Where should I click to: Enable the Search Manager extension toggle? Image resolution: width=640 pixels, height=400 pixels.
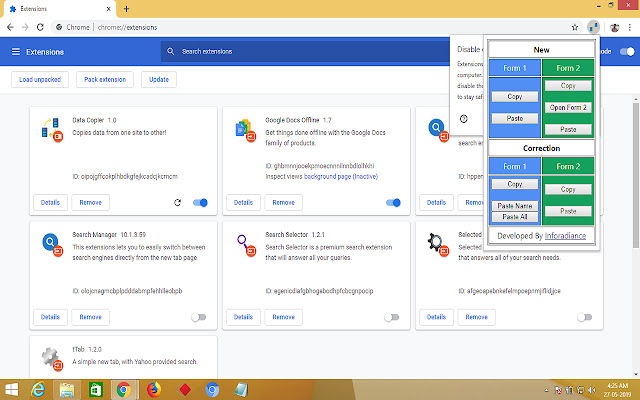click(199, 317)
